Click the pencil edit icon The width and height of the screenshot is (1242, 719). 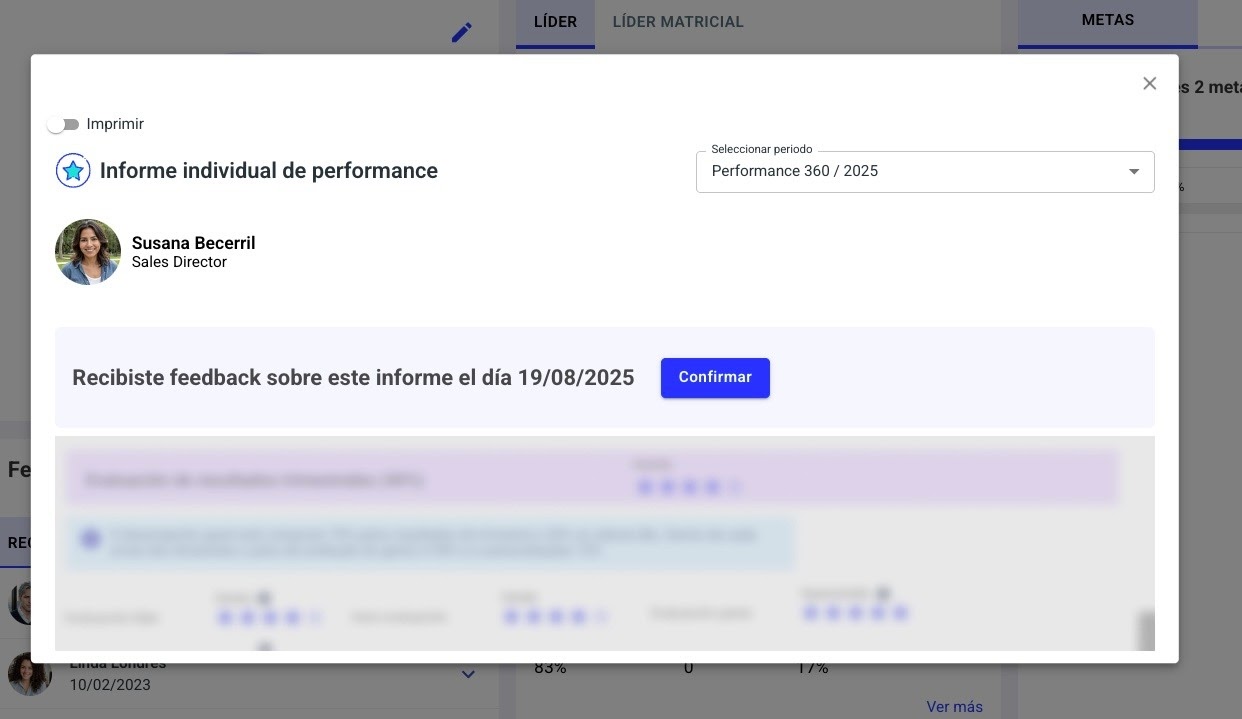click(461, 33)
